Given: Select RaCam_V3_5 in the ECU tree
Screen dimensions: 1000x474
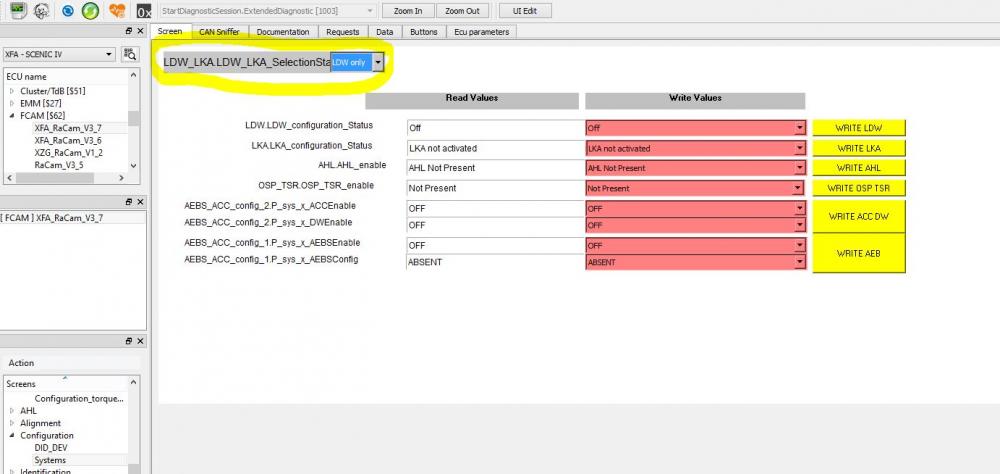Looking at the screenshot, I should coord(59,165).
